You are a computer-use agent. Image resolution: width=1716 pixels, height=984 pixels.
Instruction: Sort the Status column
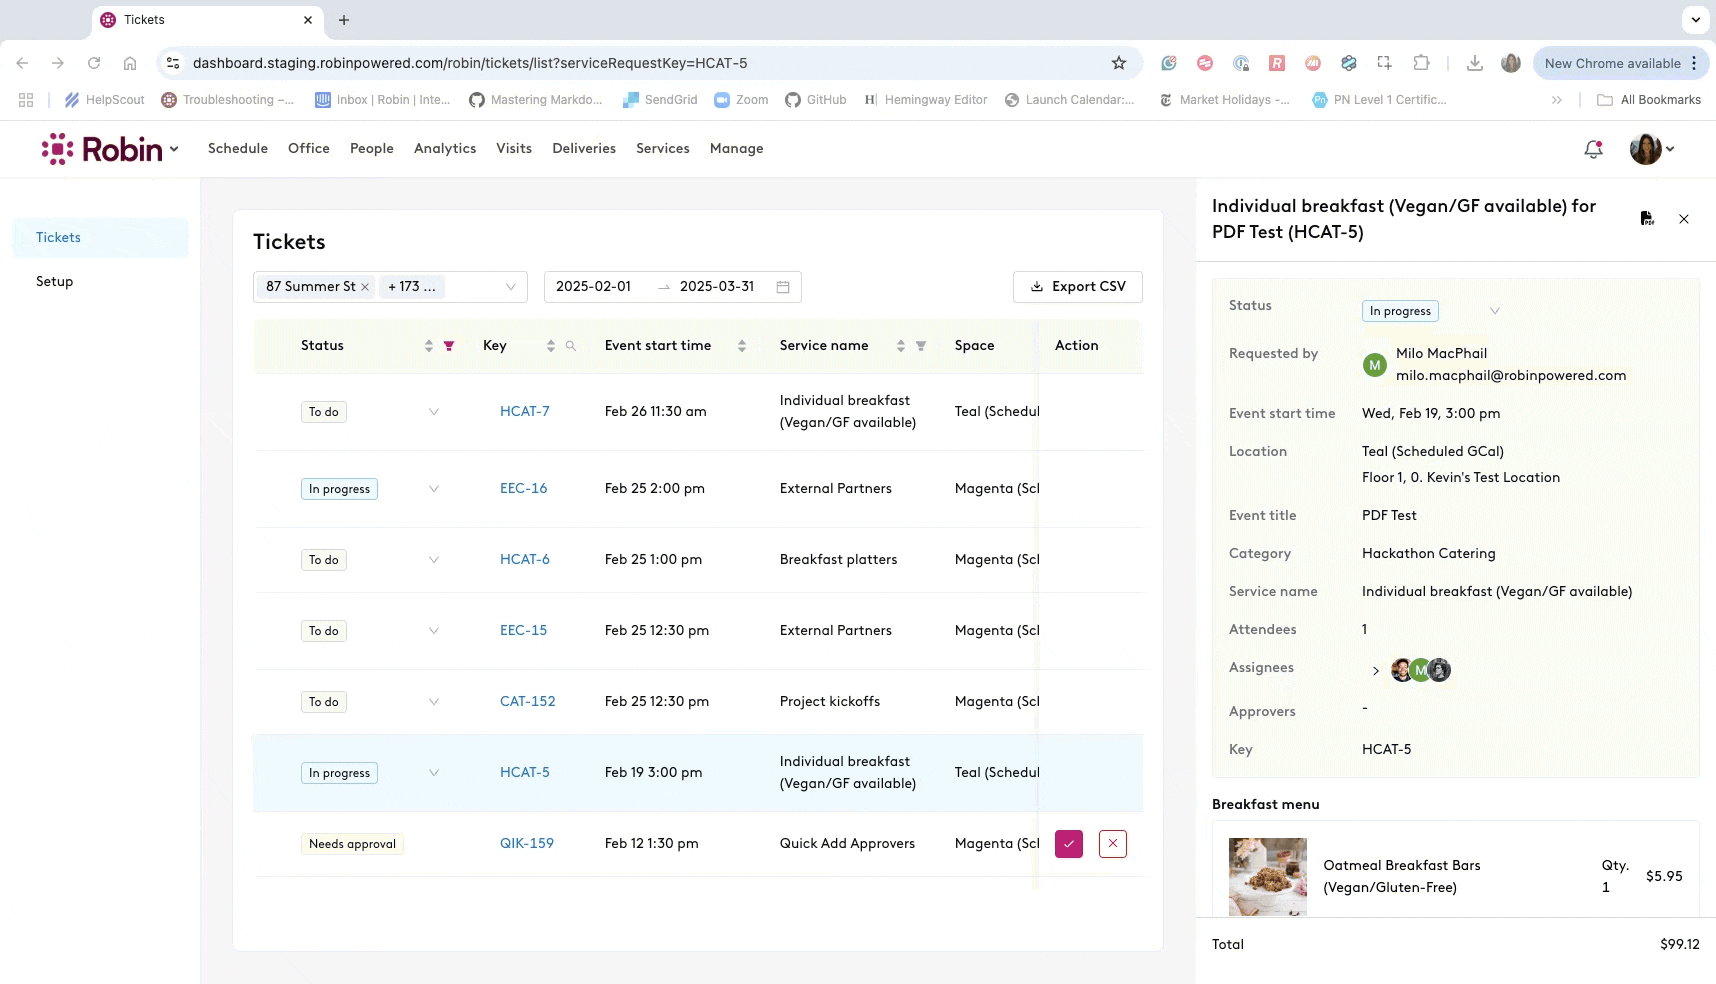pos(429,346)
